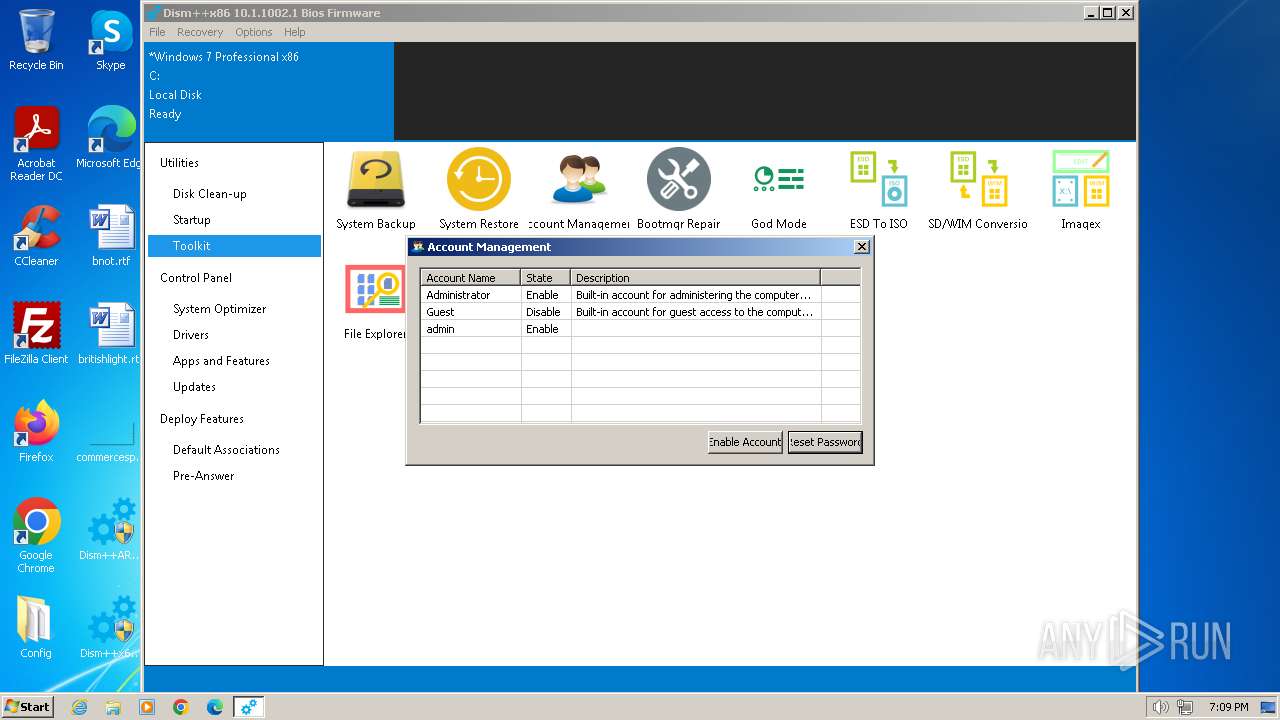Open Edge from the taskbar
1280x720 pixels.
pos(215,707)
